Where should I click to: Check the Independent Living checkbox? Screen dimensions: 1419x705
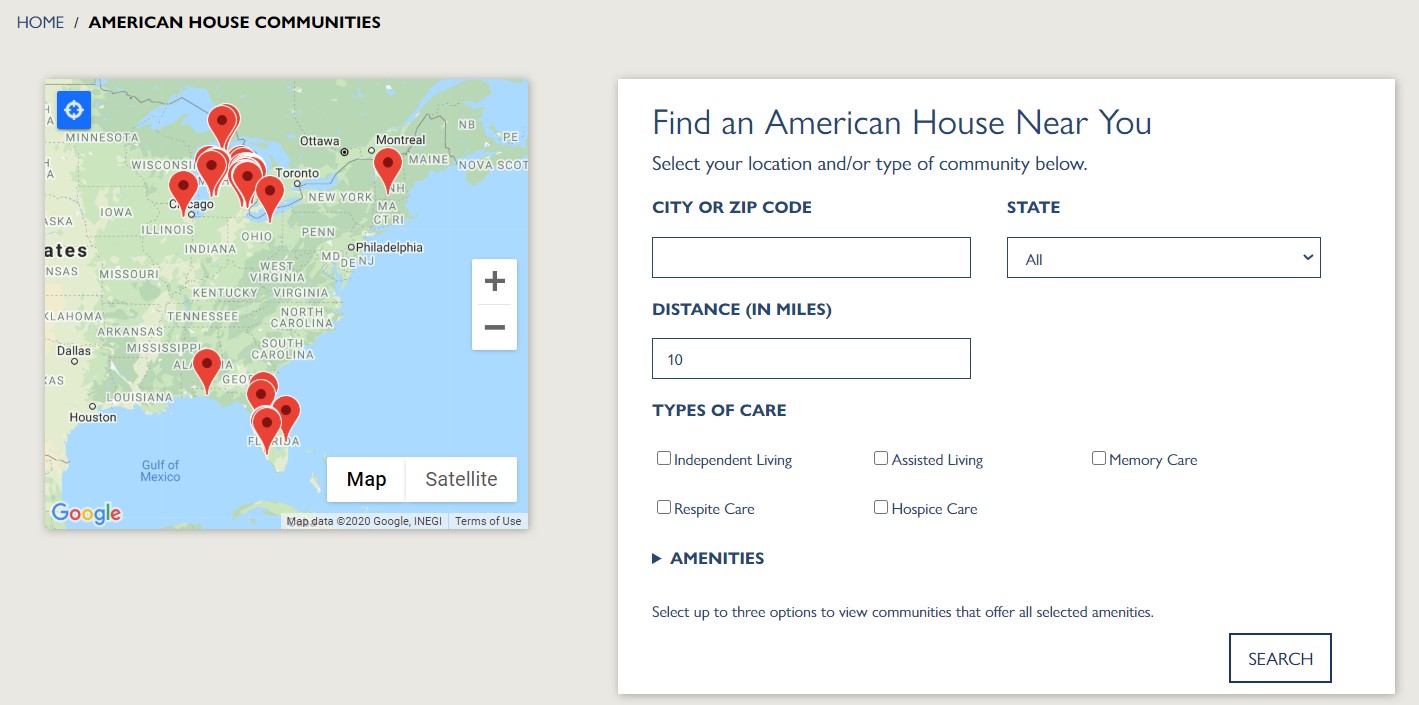(664, 459)
